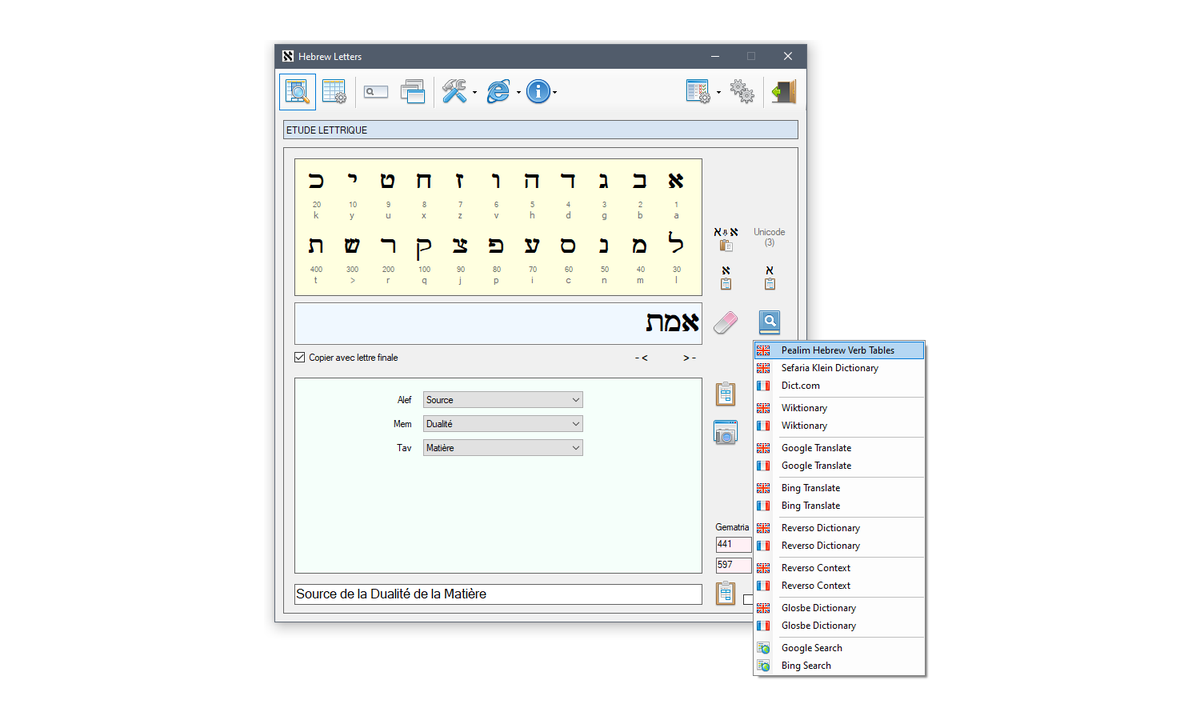Image resolution: width=1200 pixels, height=720 pixels.
Task: Choose Bing Search menu entry
Action: click(839, 666)
